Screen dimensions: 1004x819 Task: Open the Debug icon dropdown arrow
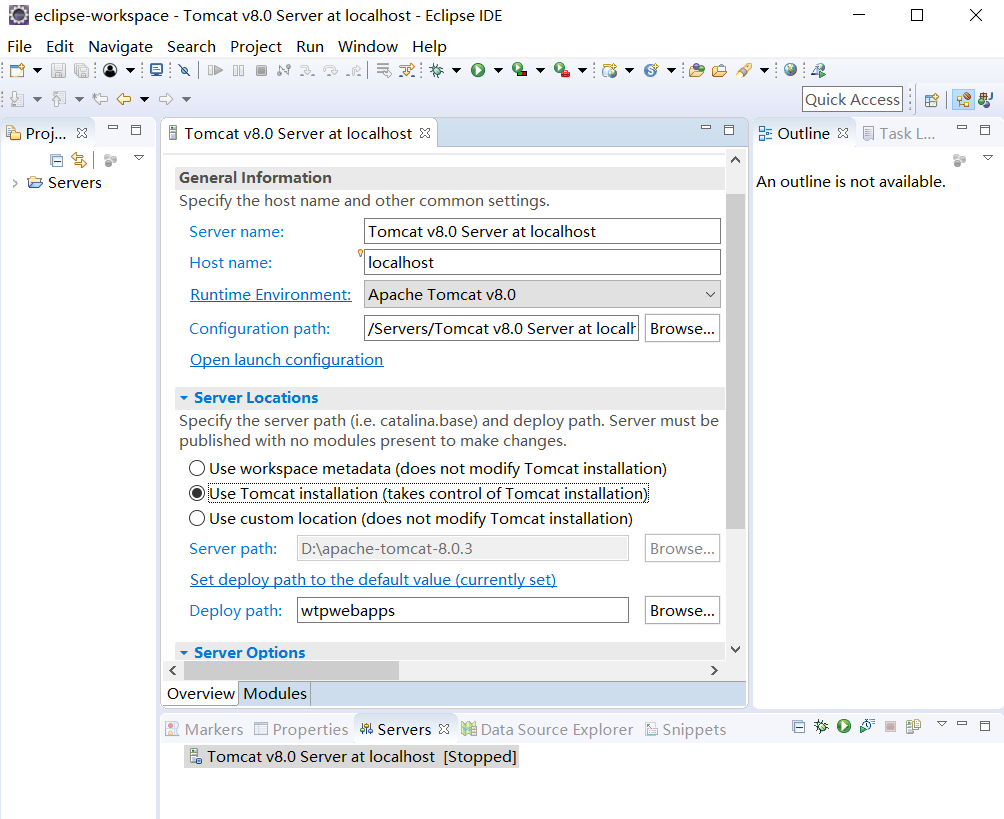[x=457, y=70]
